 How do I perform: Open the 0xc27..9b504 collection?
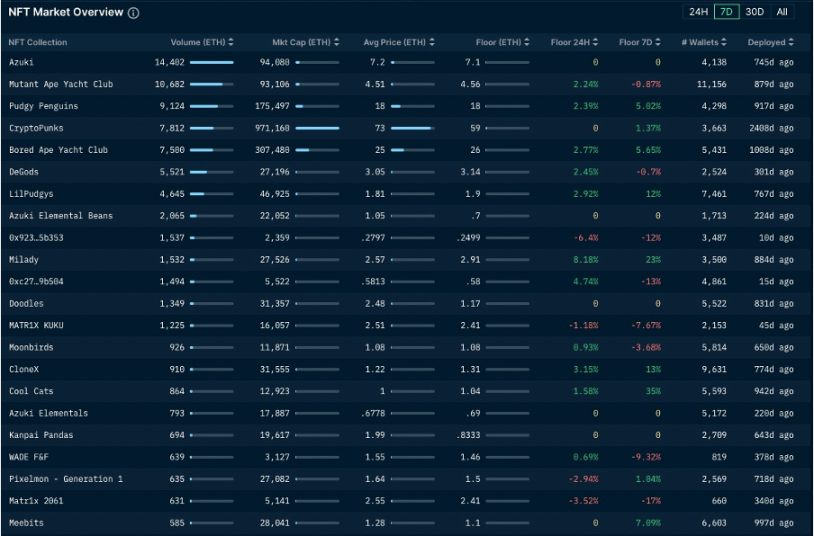point(36,282)
